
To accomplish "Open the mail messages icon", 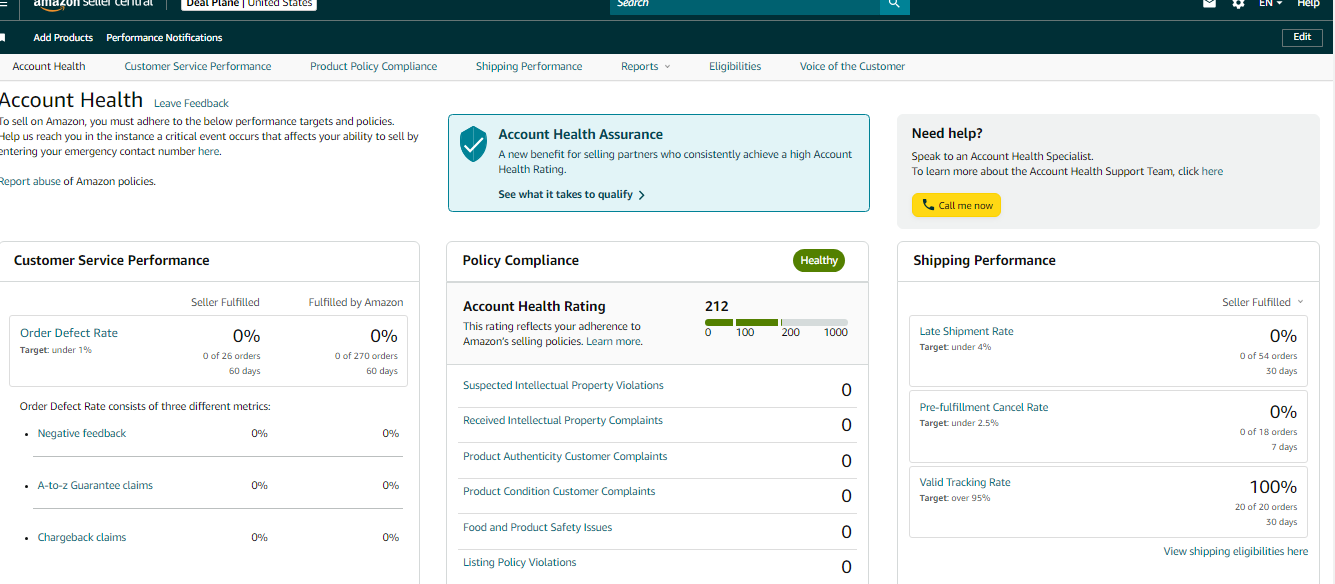I will tap(1209, 4).
